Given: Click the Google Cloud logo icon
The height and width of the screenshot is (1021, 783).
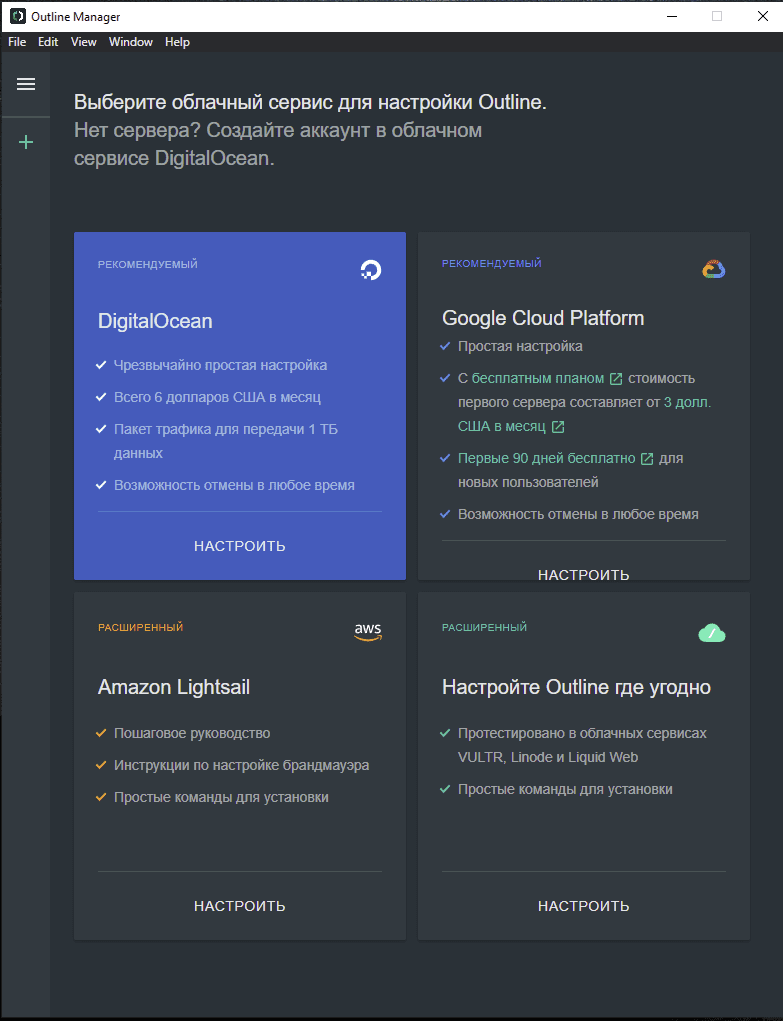Looking at the screenshot, I should pyautogui.click(x=714, y=269).
